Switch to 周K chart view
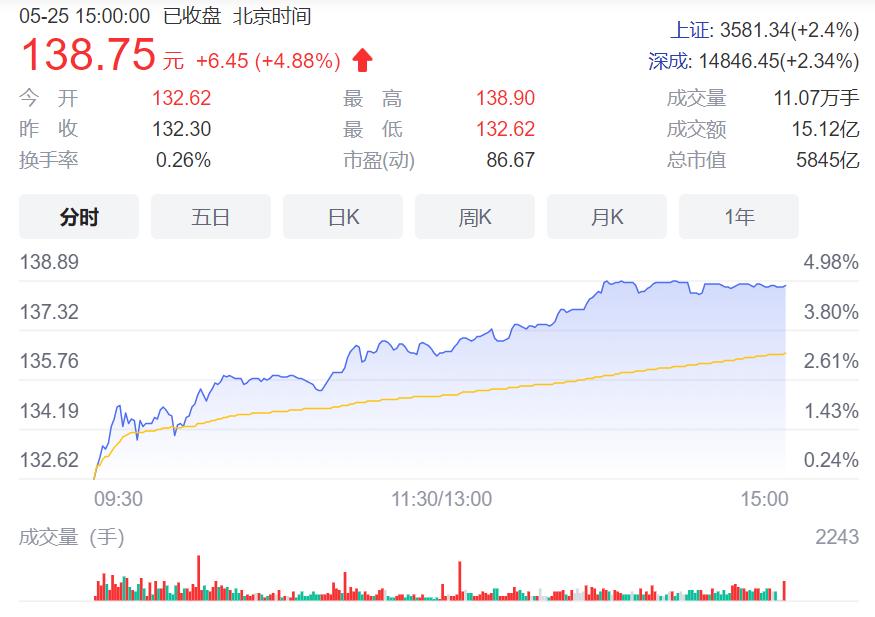The height and width of the screenshot is (617, 875). click(475, 217)
